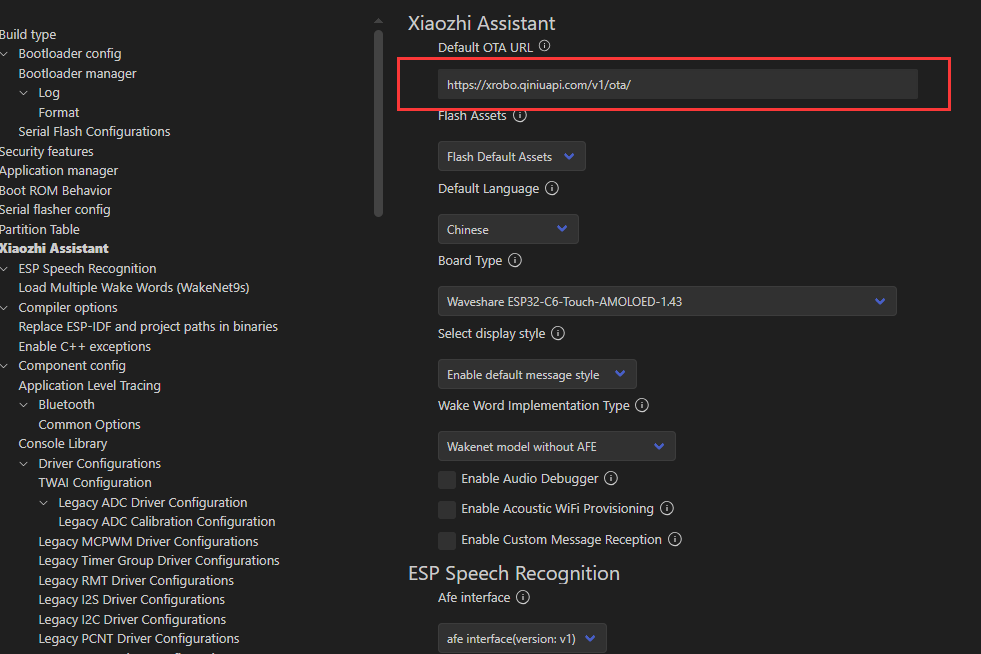Viewport: 981px width, 654px height.
Task: Check Enable Custom Message Reception
Action: coord(447,540)
